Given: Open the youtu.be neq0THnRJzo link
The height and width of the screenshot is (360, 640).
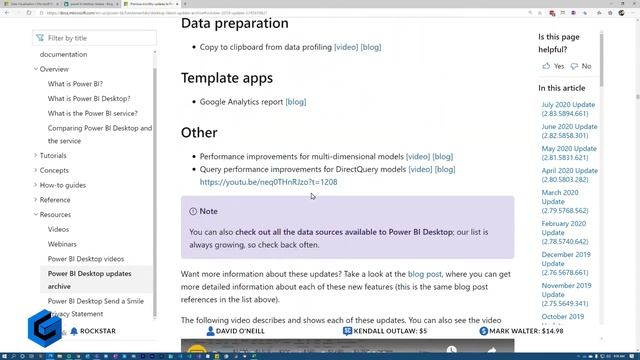Looking at the screenshot, I should [x=269, y=182].
